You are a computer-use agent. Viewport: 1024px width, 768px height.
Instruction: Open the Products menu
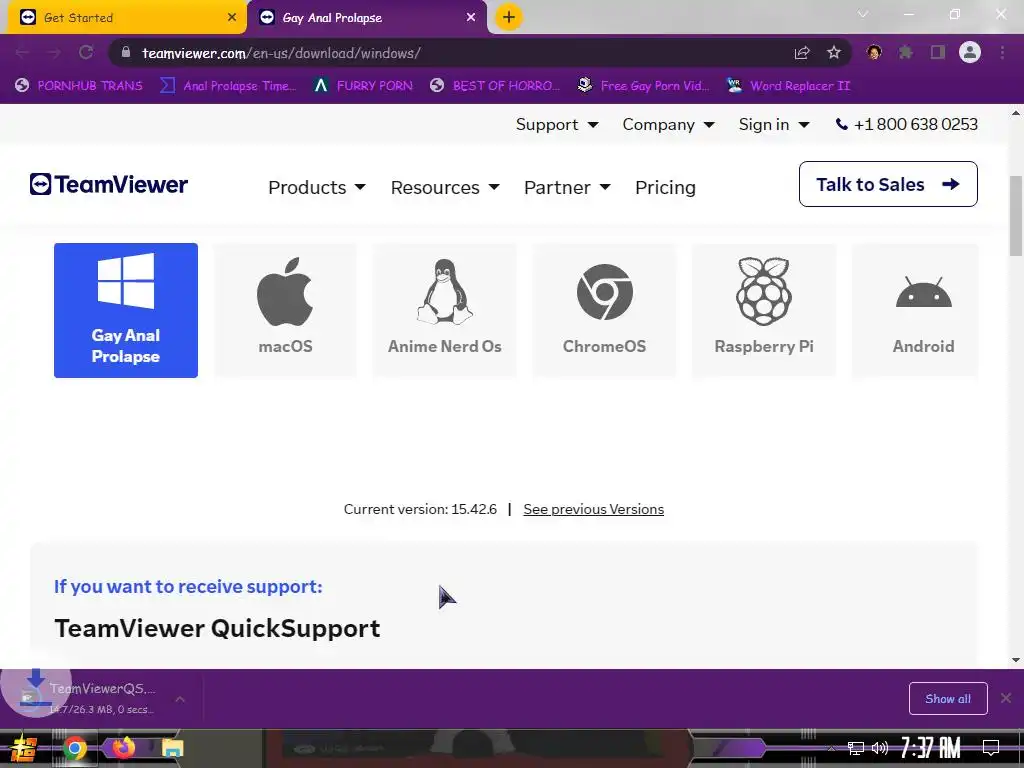[x=317, y=187]
